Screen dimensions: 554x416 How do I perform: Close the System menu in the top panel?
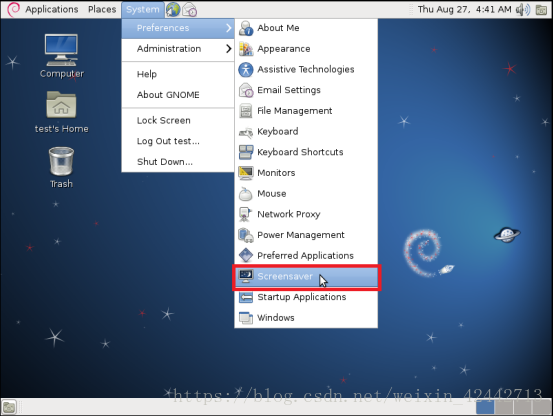pos(143,10)
